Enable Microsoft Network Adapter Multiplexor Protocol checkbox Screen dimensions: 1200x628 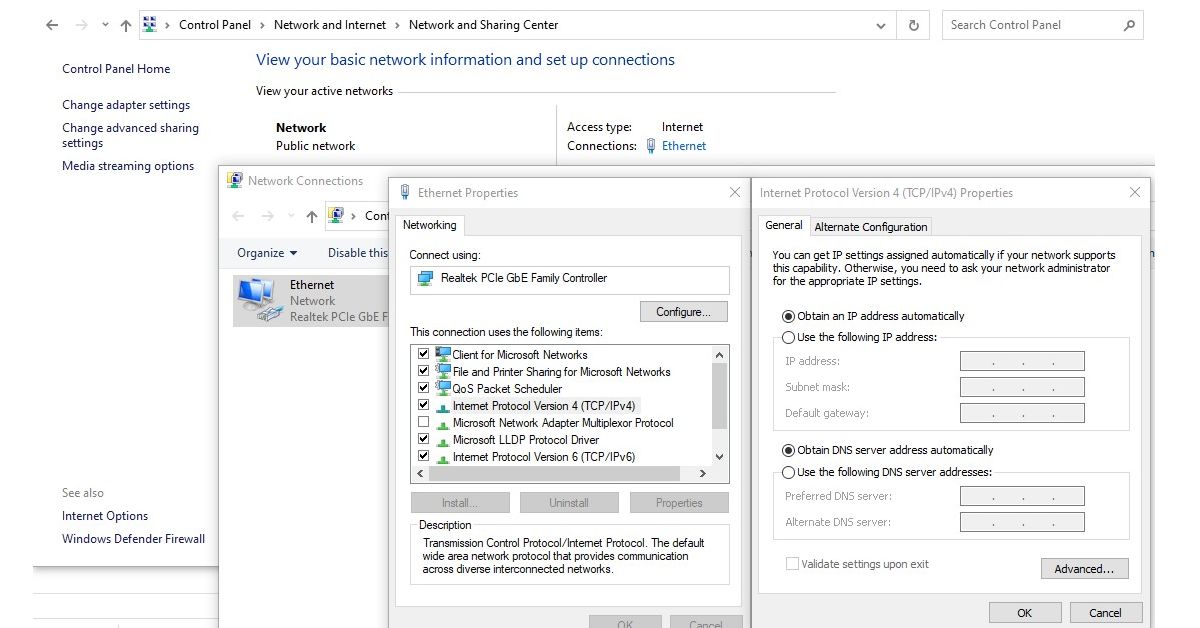tap(423, 423)
